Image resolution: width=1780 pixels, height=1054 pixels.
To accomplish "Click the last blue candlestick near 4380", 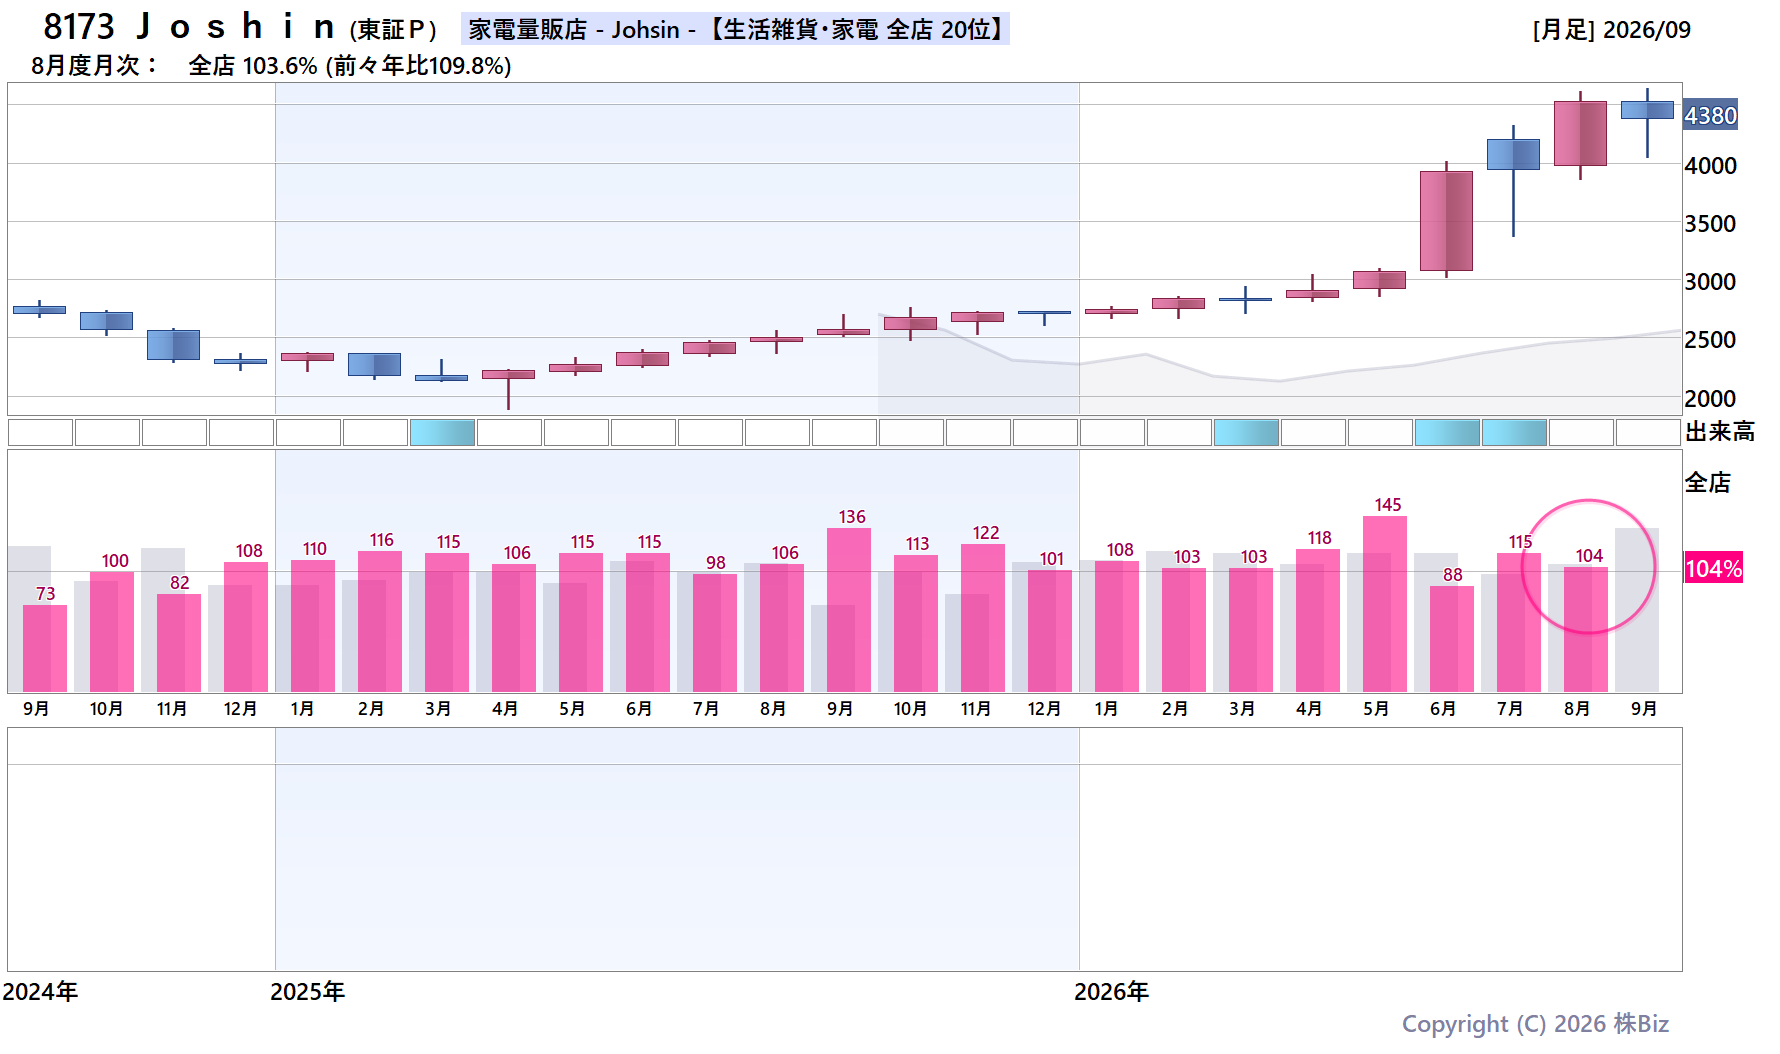I will point(1647,110).
